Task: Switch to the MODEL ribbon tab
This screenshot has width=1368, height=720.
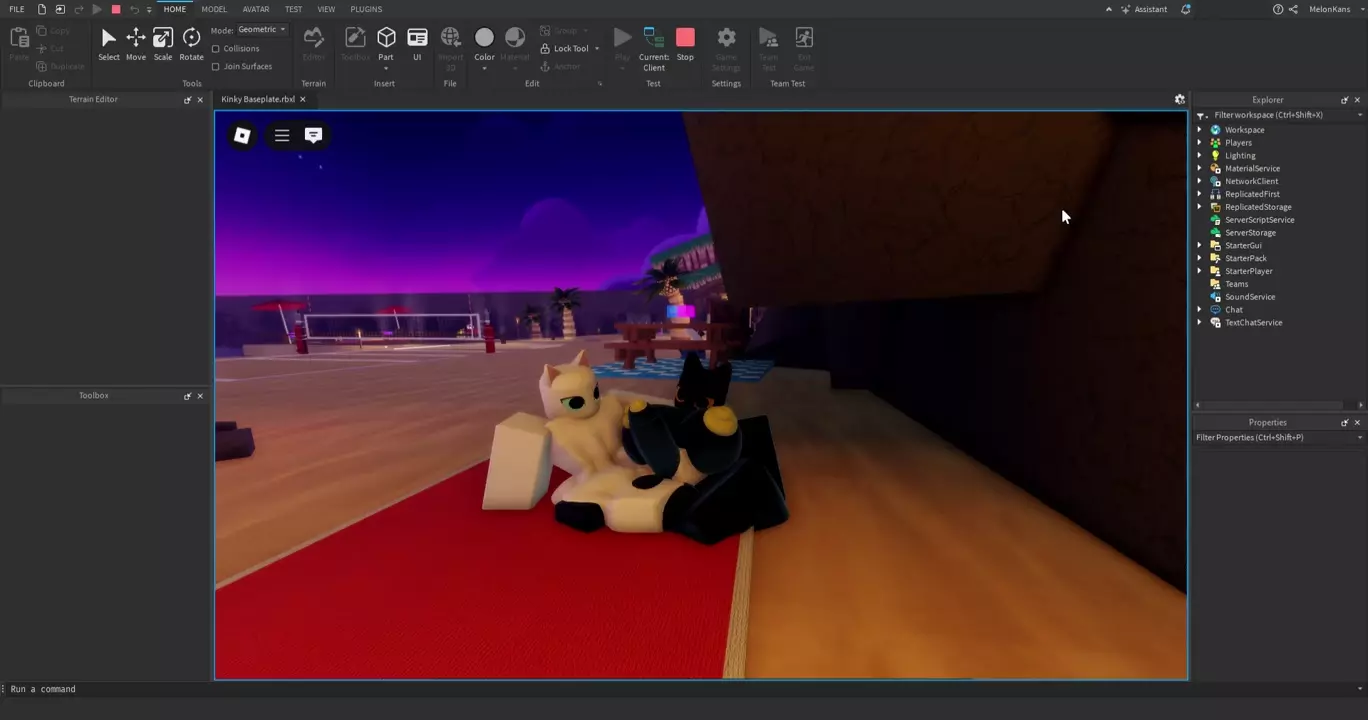Action: click(x=214, y=9)
